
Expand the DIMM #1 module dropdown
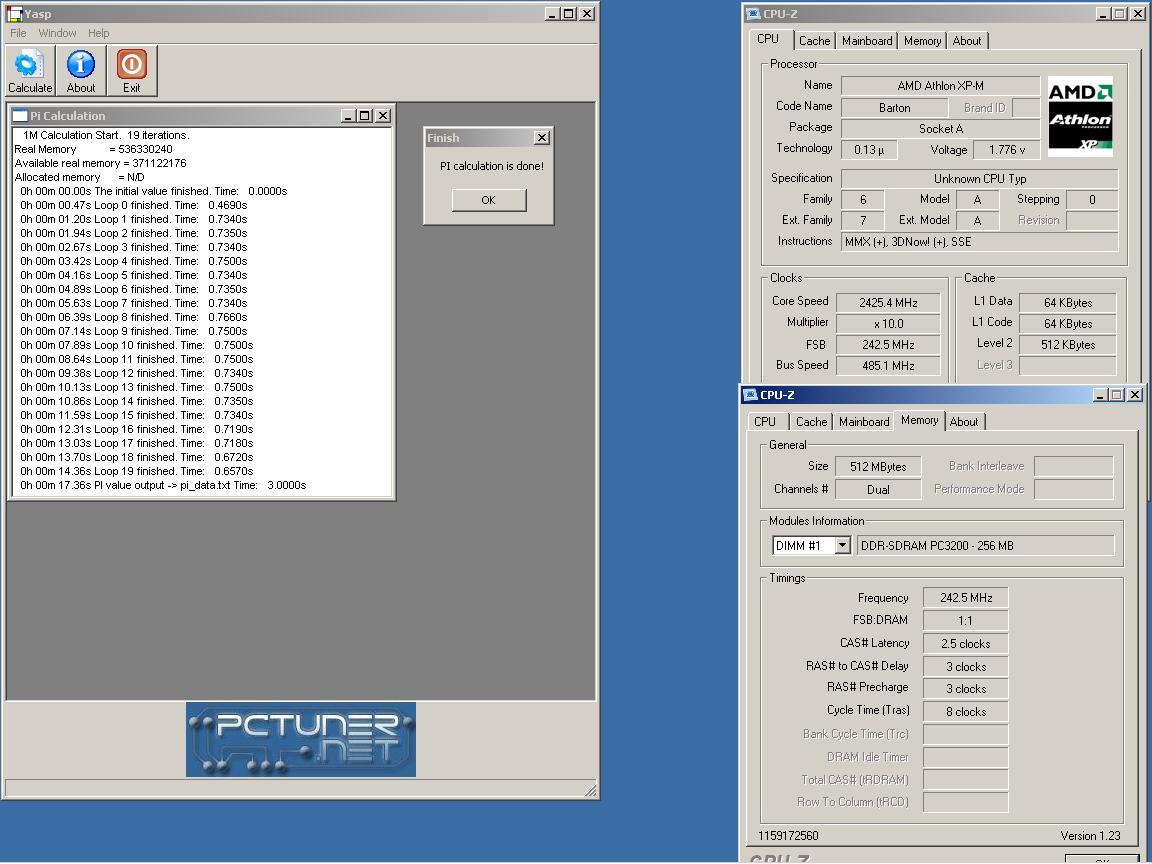pos(843,546)
